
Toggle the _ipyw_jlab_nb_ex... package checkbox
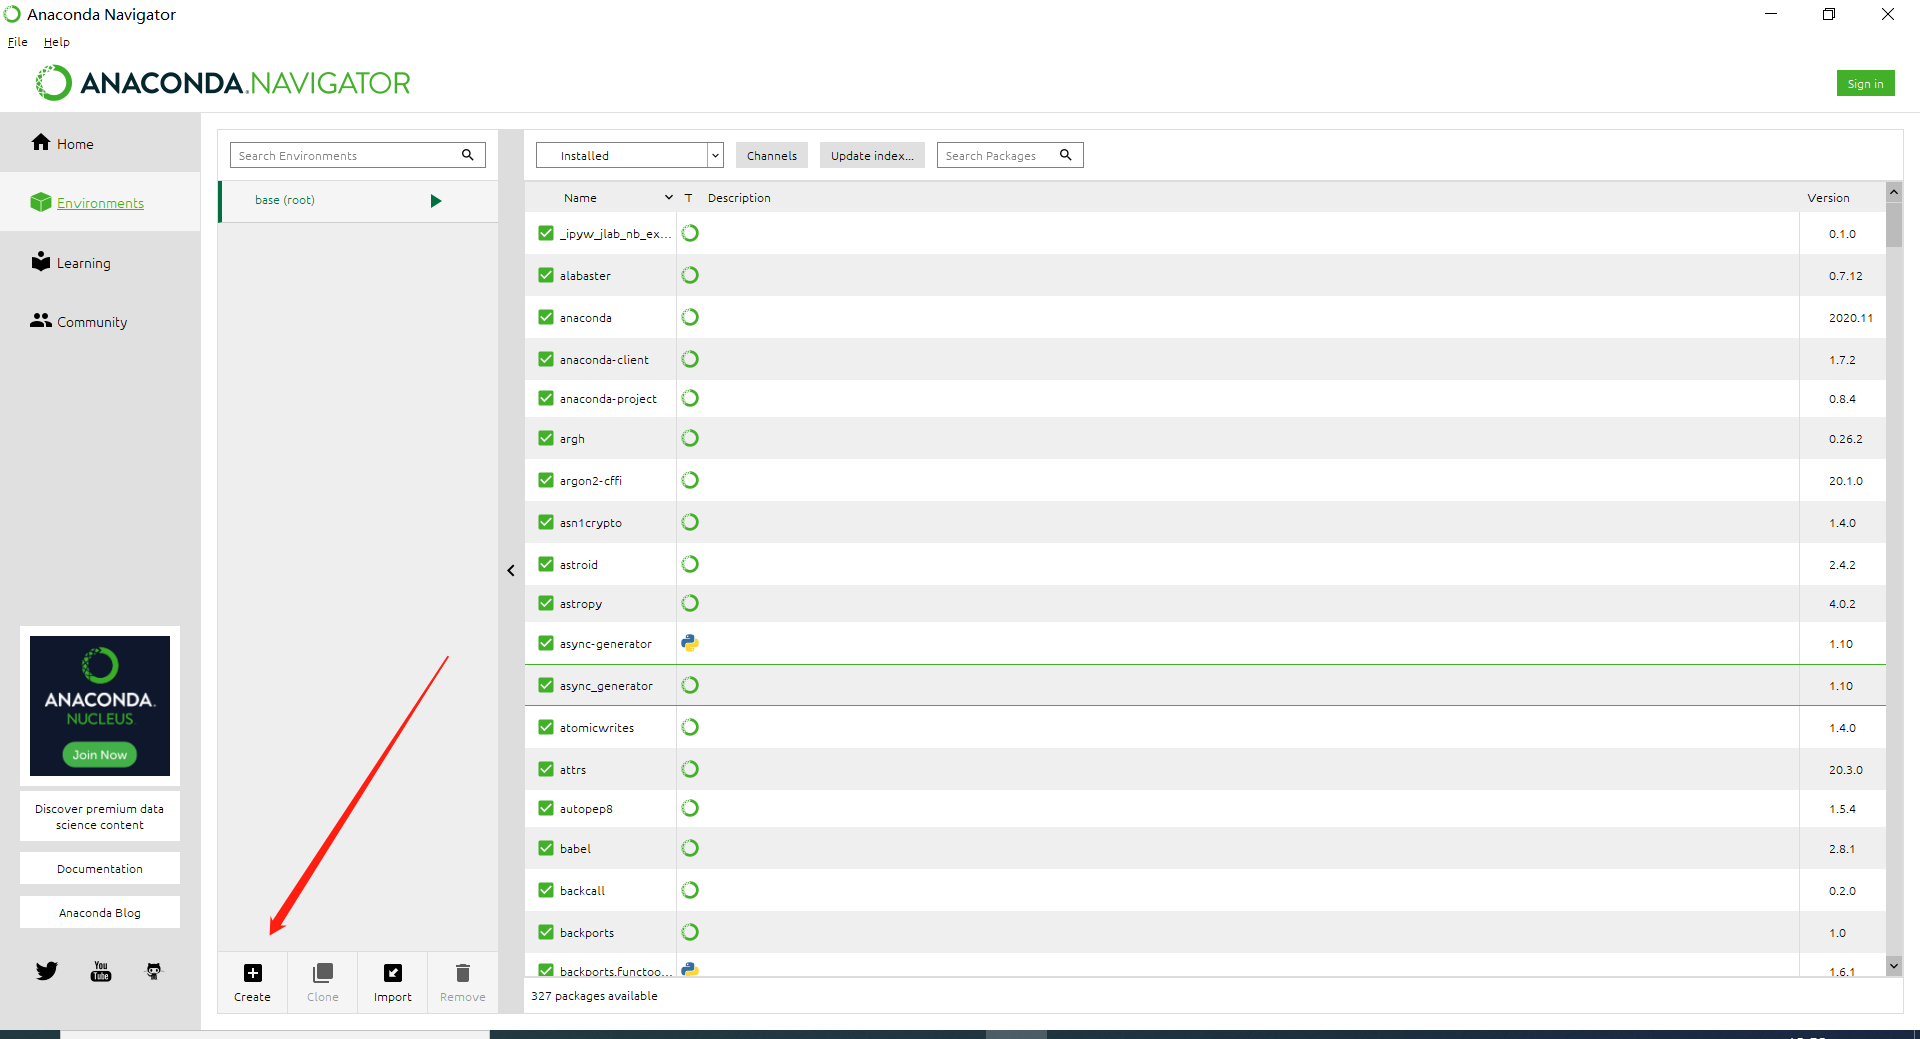point(546,233)
